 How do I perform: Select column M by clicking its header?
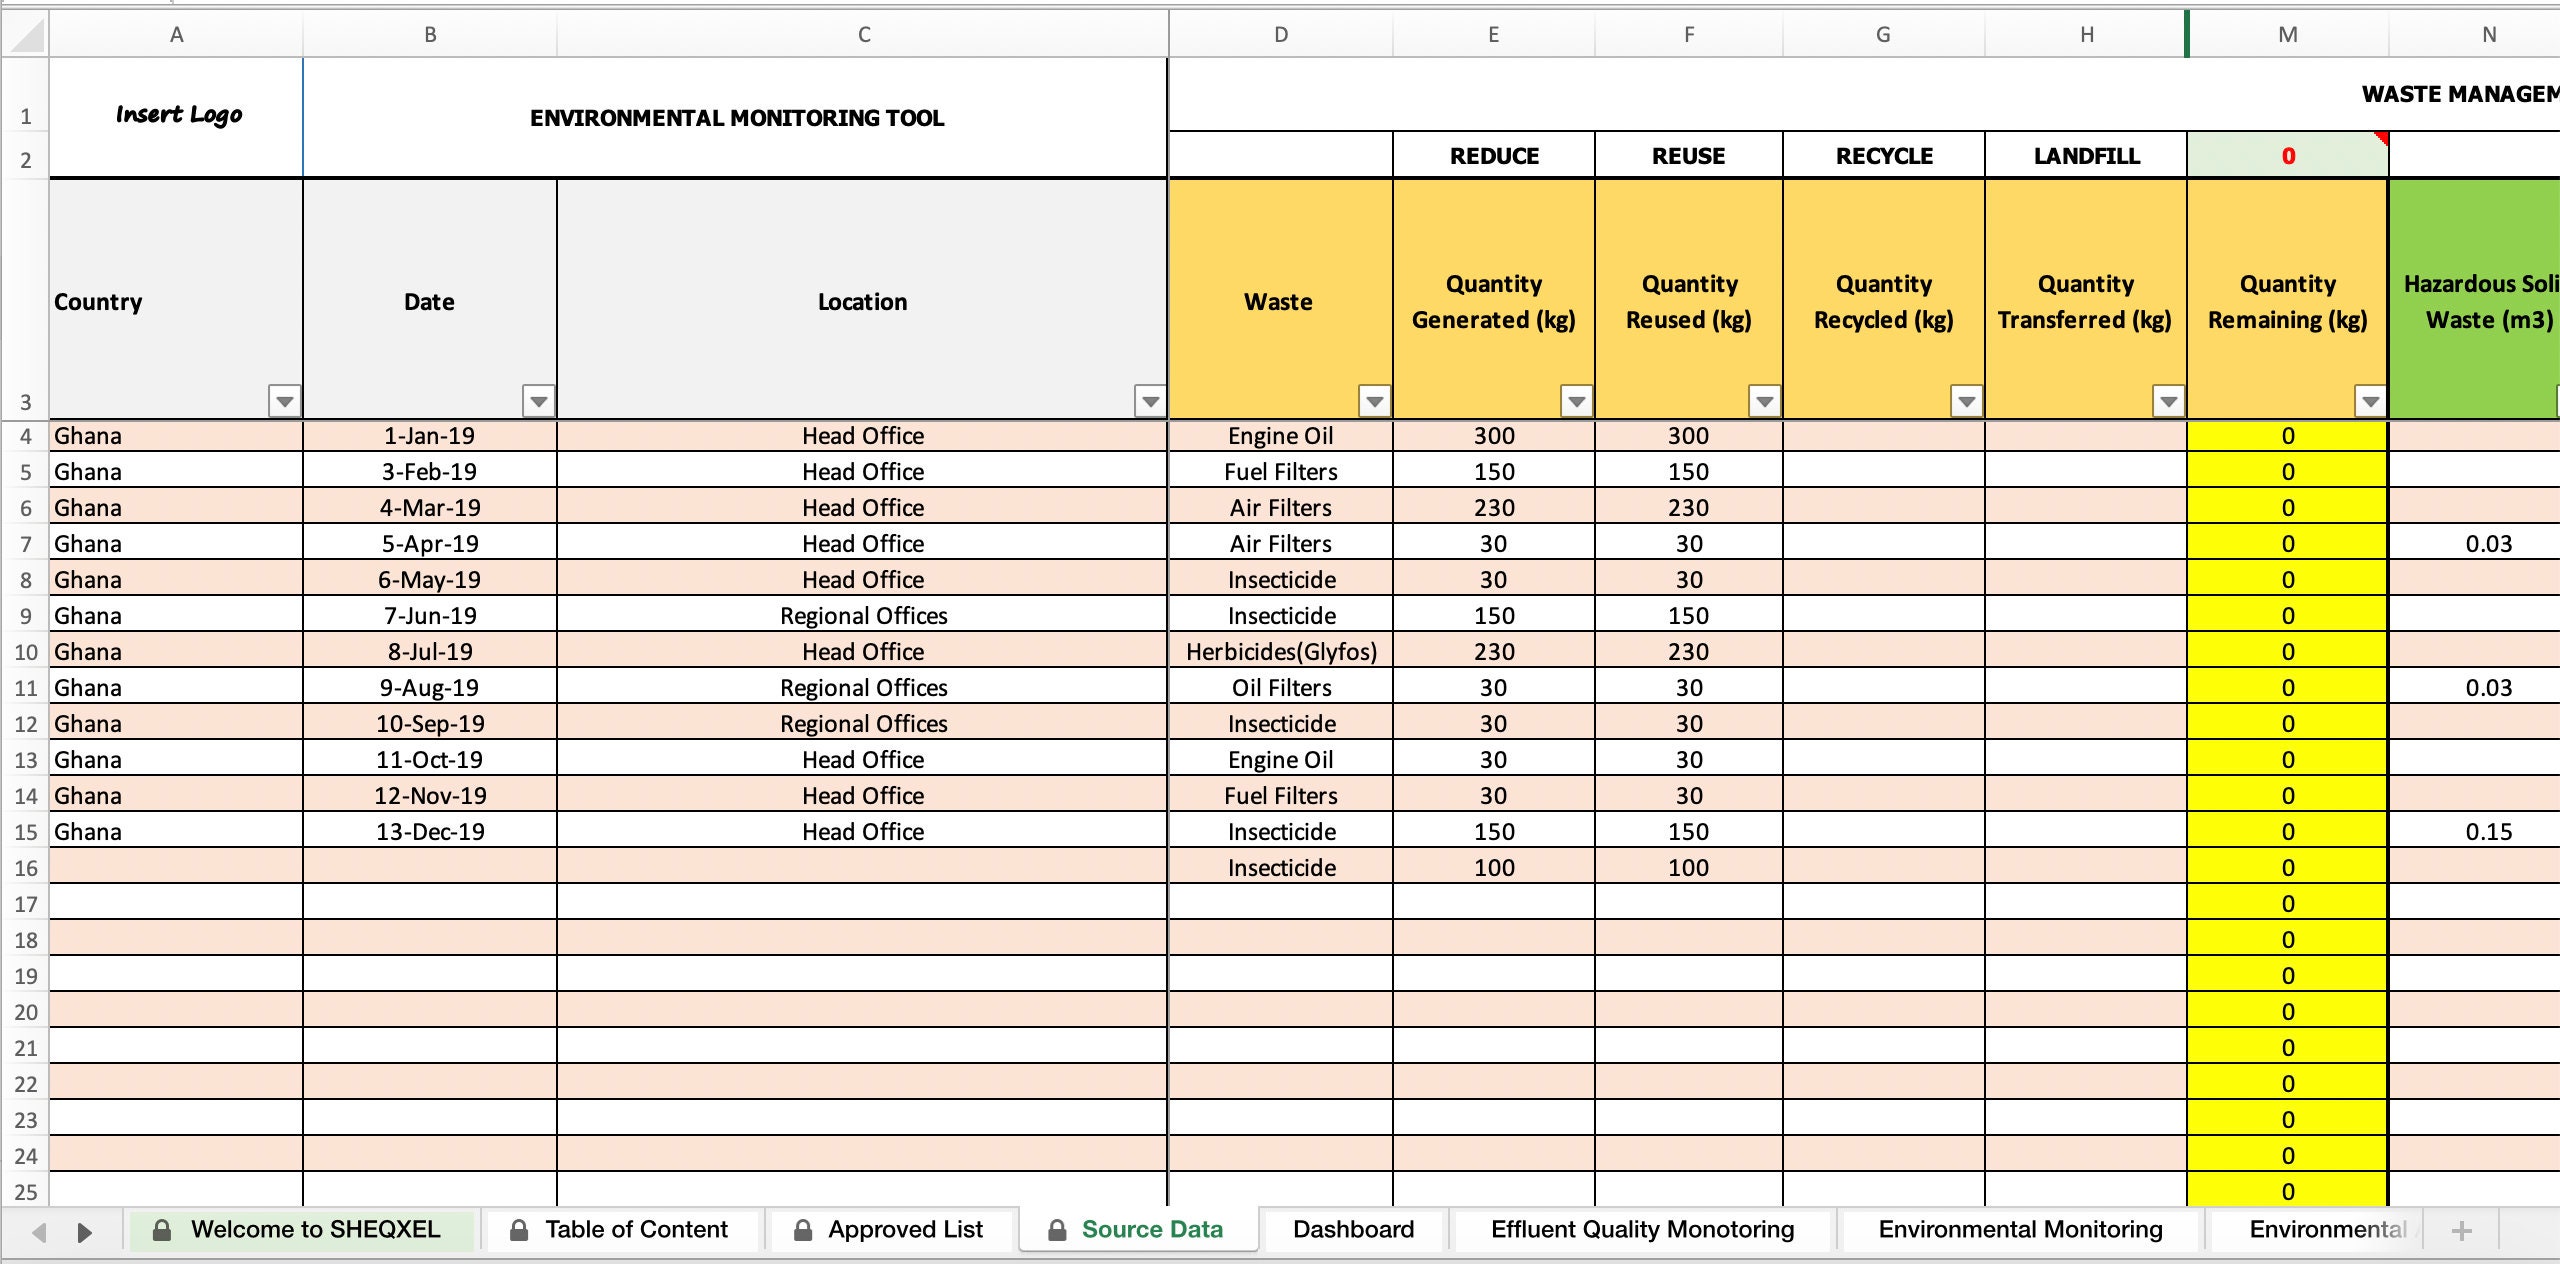pos(2287,34)
